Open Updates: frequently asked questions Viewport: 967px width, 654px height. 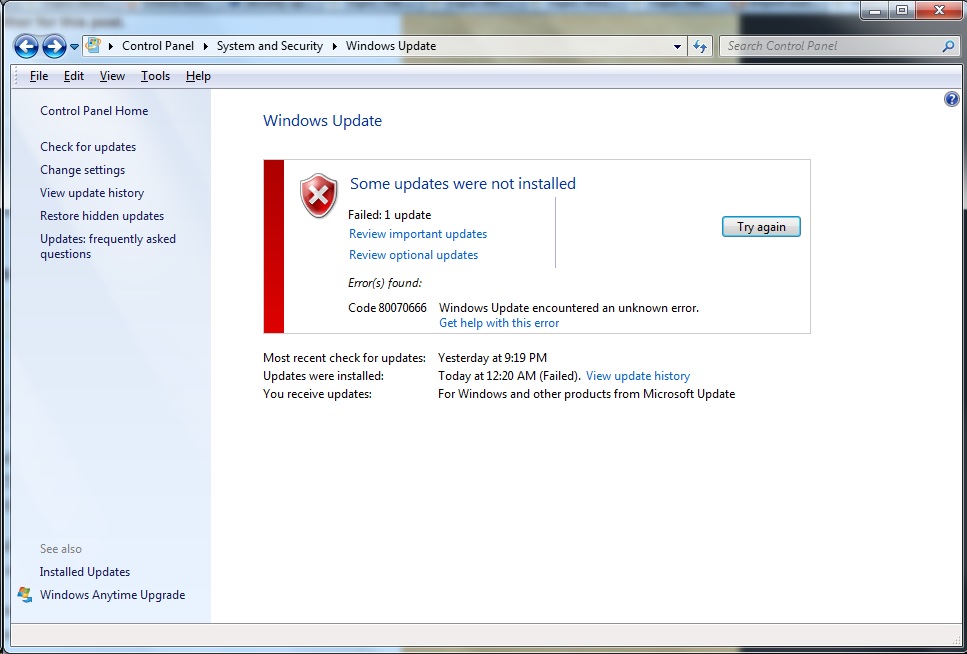point(108,246)
